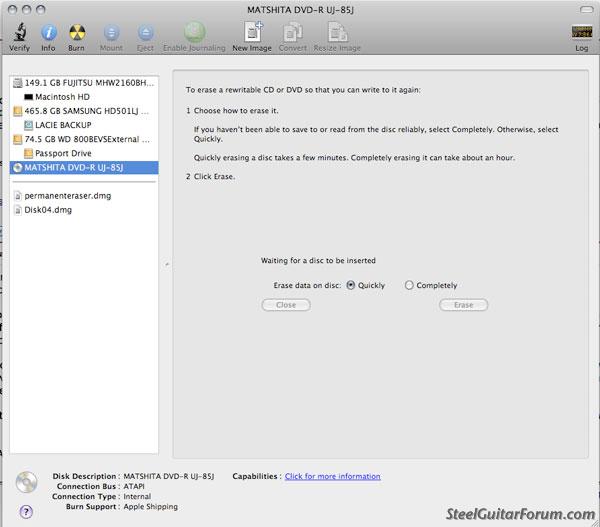Select Macintosh HD volume in sidebar
This screenshot has height=527, width=600.
62,96
